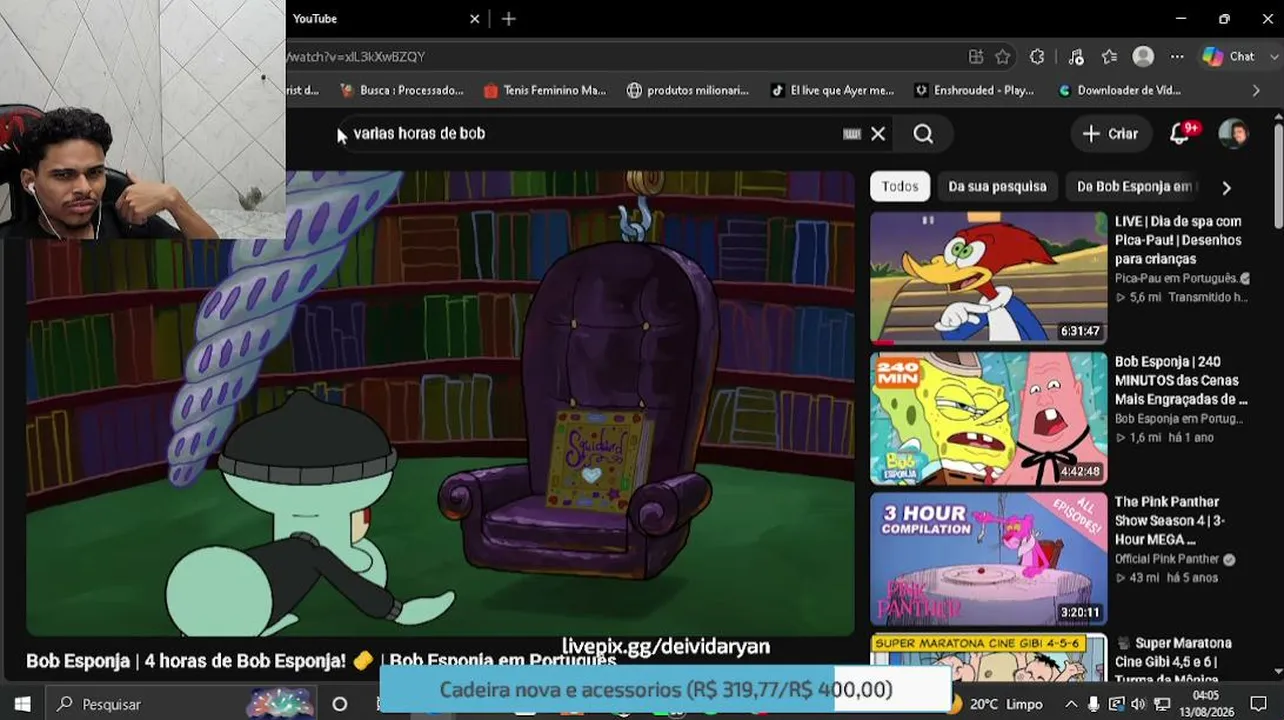Image resolution: width=1284 pixels, height=720 pixels.
Task: Open video titled Bob Esponja 240 MINUTOS
Action: [1181, 380]
